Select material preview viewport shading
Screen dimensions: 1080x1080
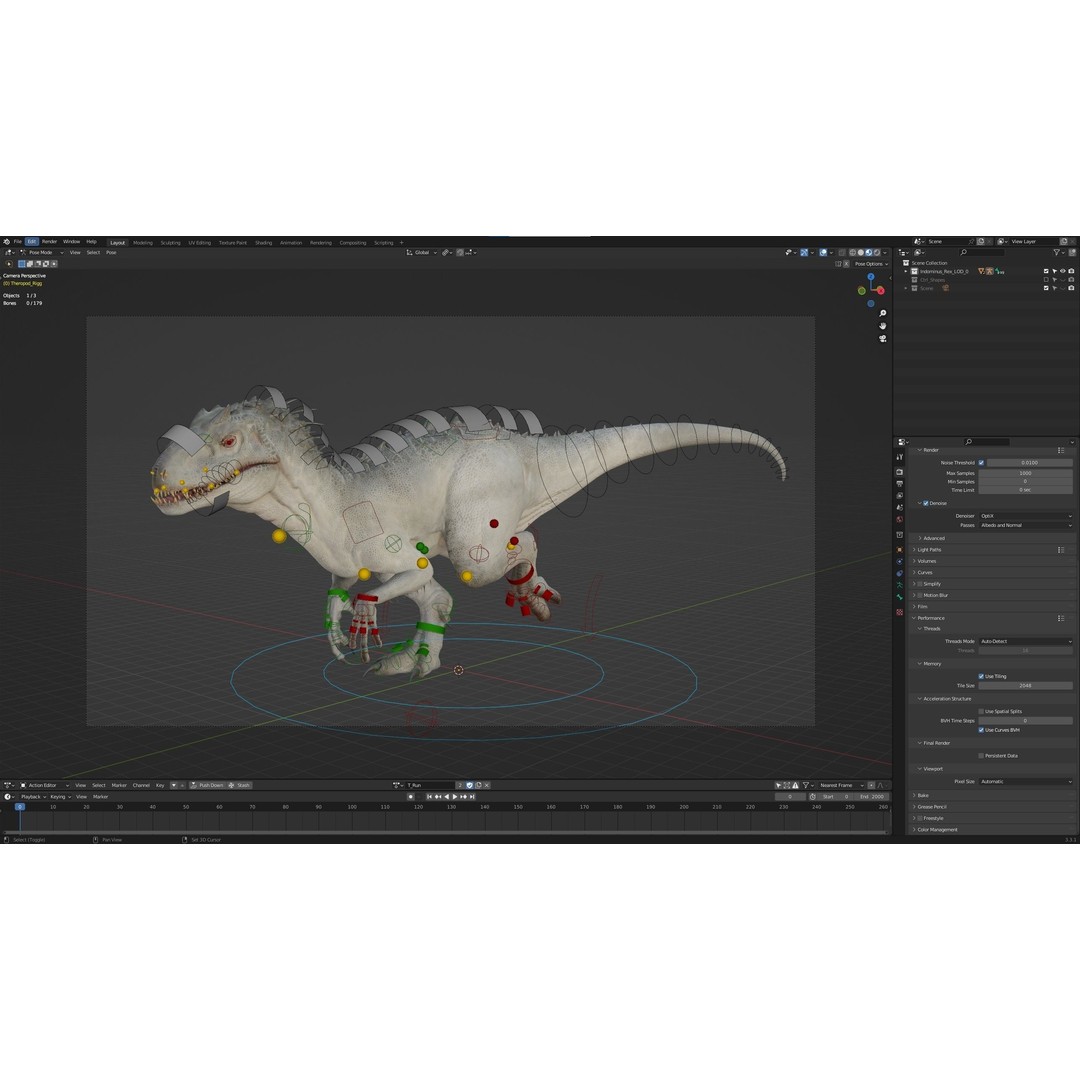(869, 253)
